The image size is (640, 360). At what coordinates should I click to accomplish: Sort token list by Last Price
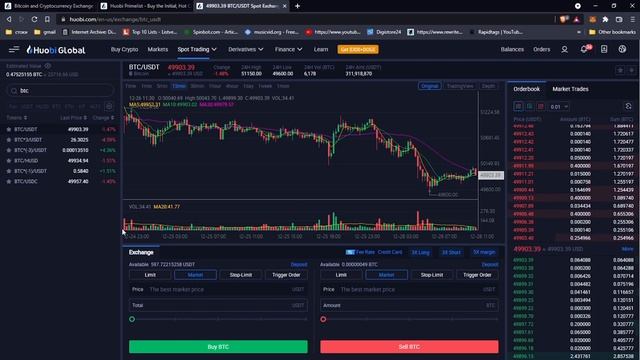tap(73, 118)
